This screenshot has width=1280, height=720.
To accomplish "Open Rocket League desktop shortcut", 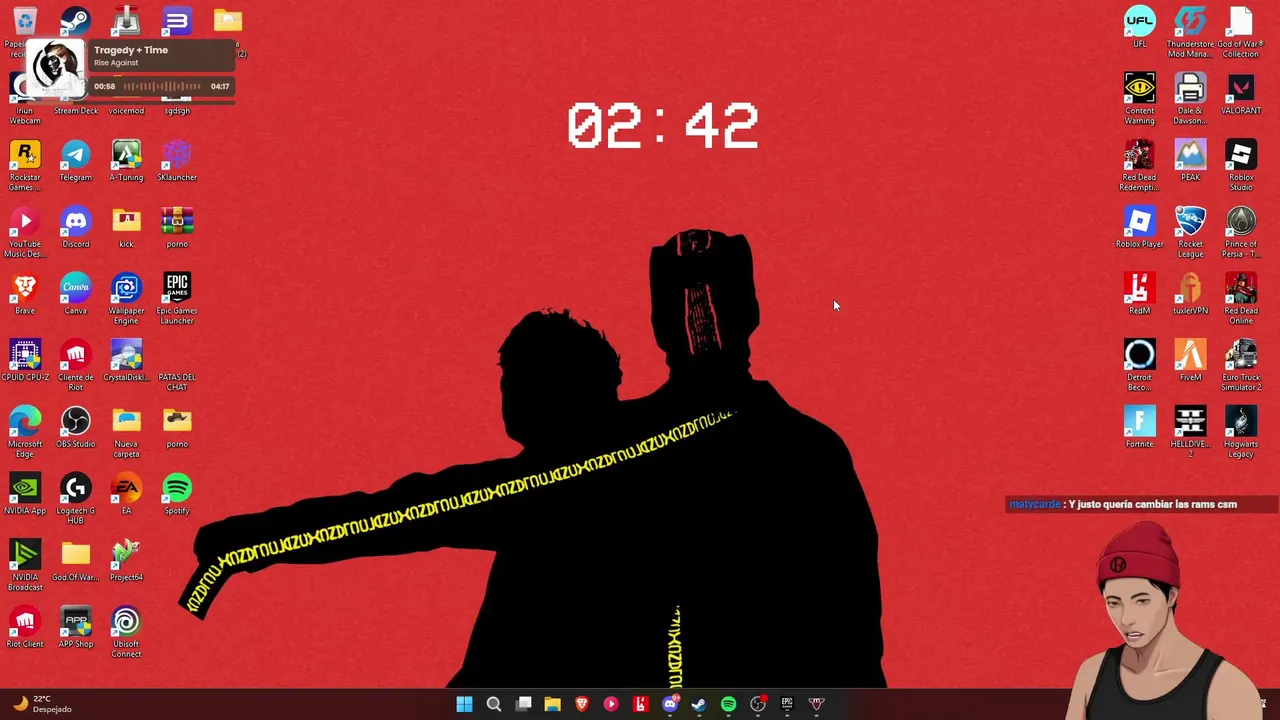I will [1190, 232].
